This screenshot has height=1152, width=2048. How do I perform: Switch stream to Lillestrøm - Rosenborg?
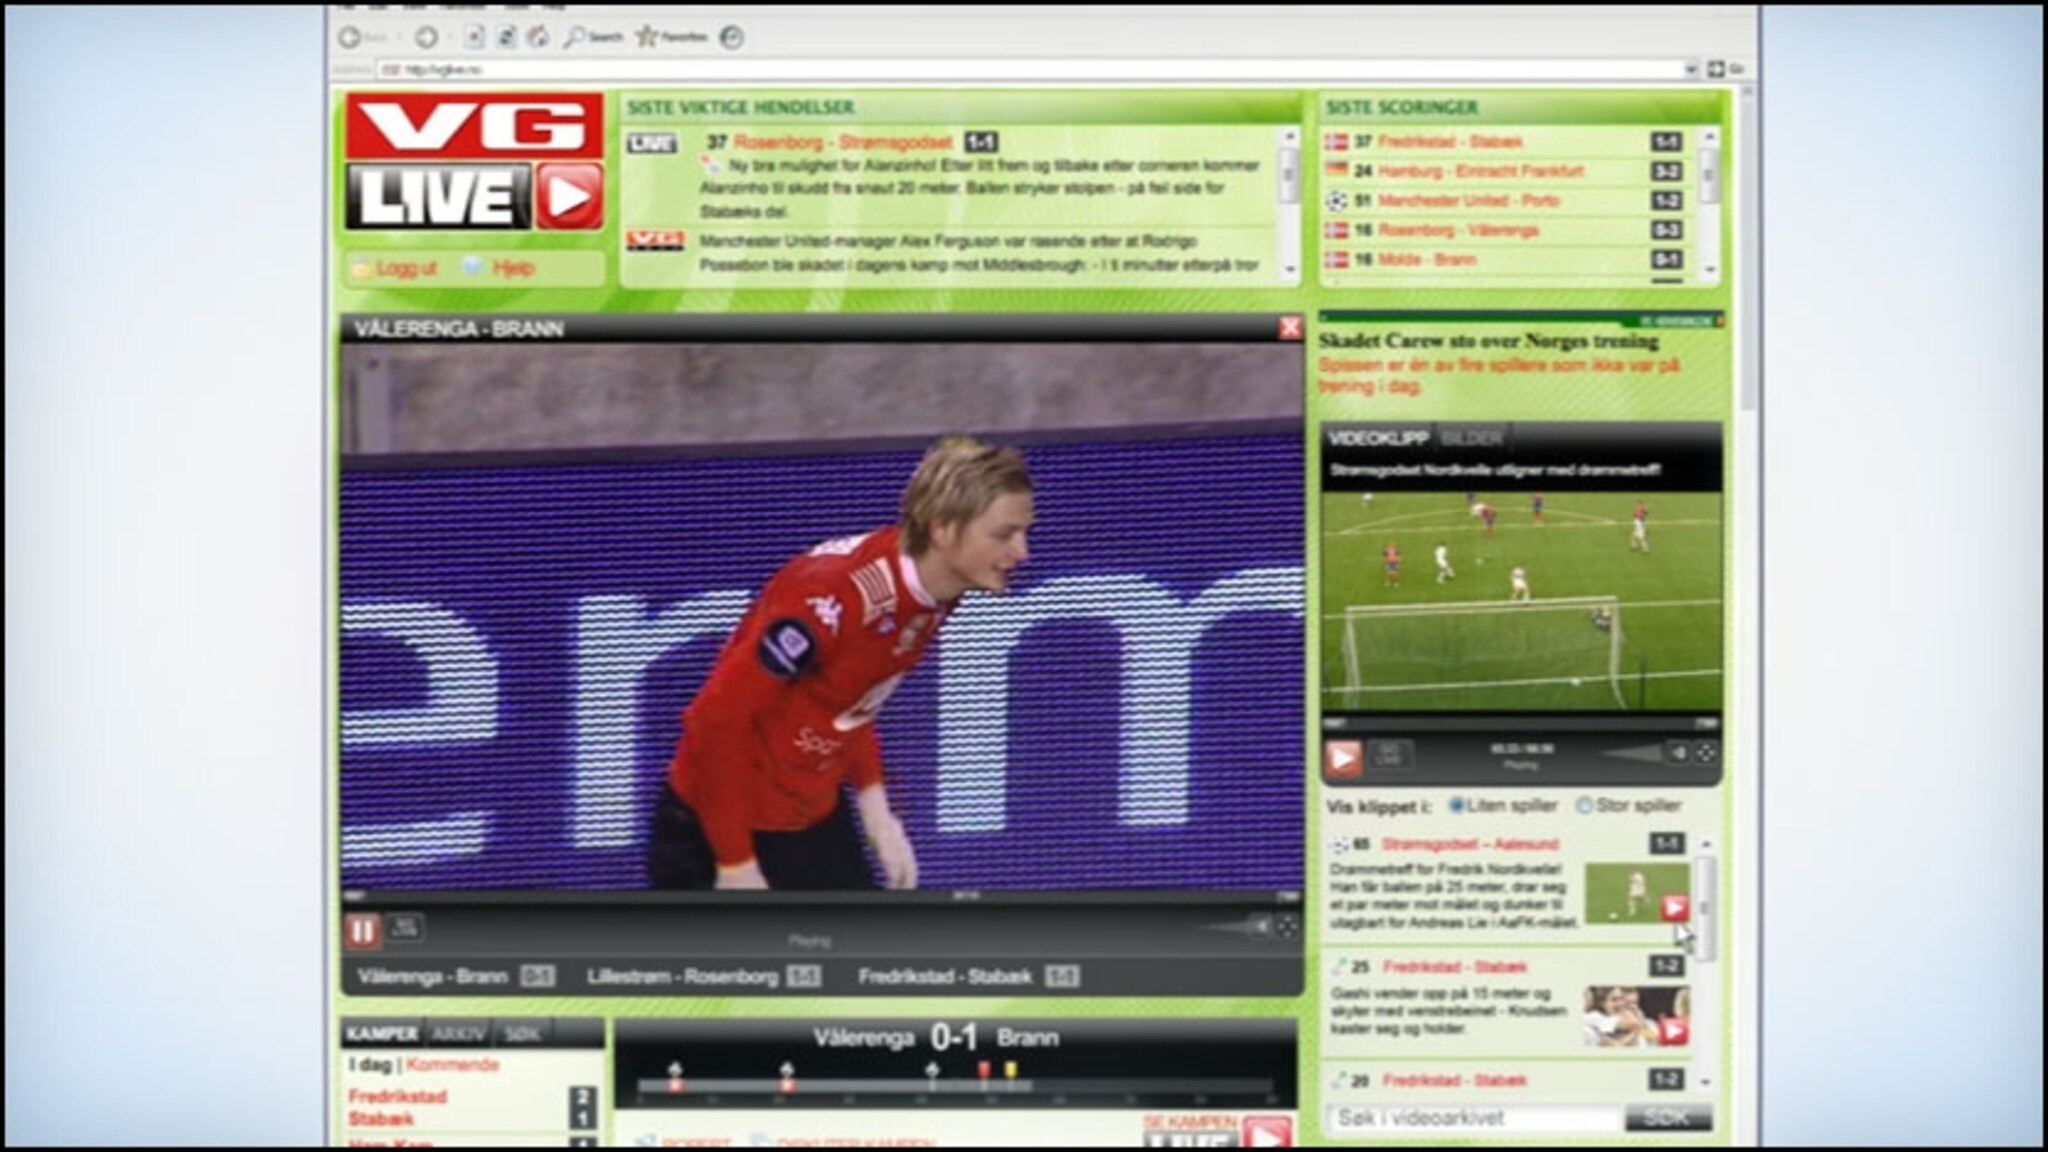tap(682, 976)
